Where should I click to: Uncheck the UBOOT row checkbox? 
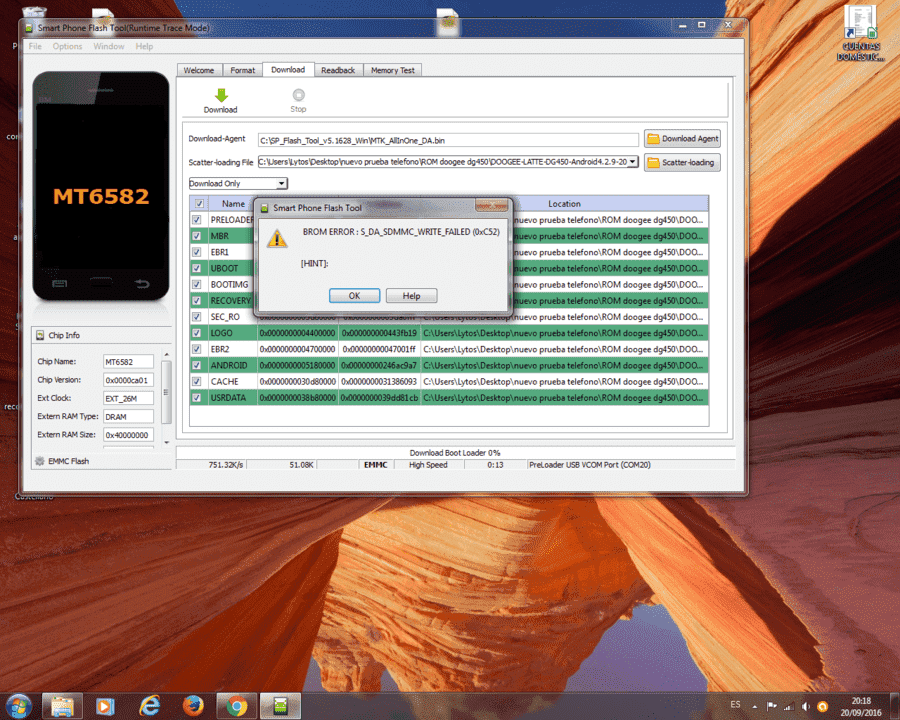point(197,268)
